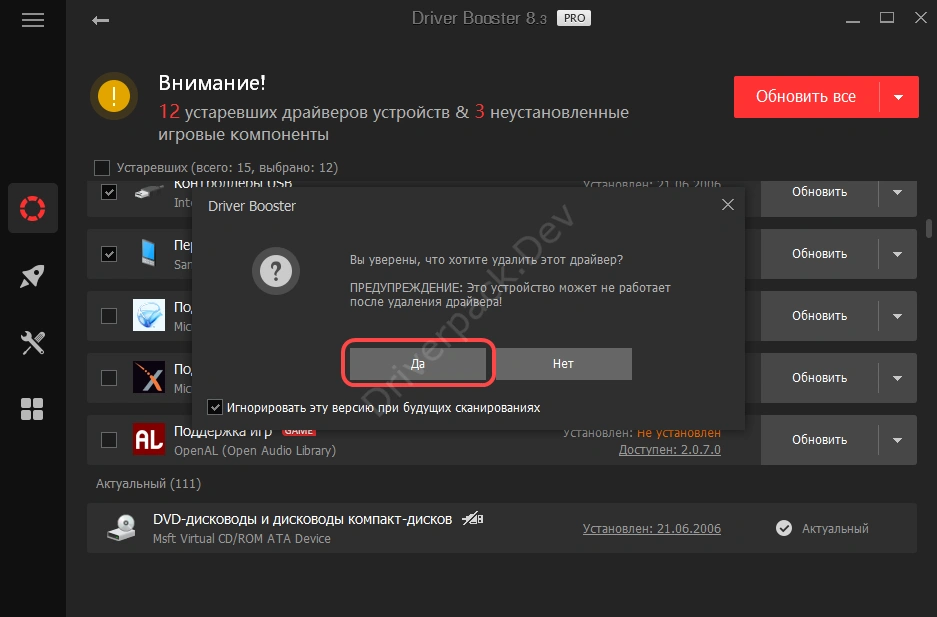
Task: Open Установлен: 21.06.2006 link for DVD drive
Action: 651,529
